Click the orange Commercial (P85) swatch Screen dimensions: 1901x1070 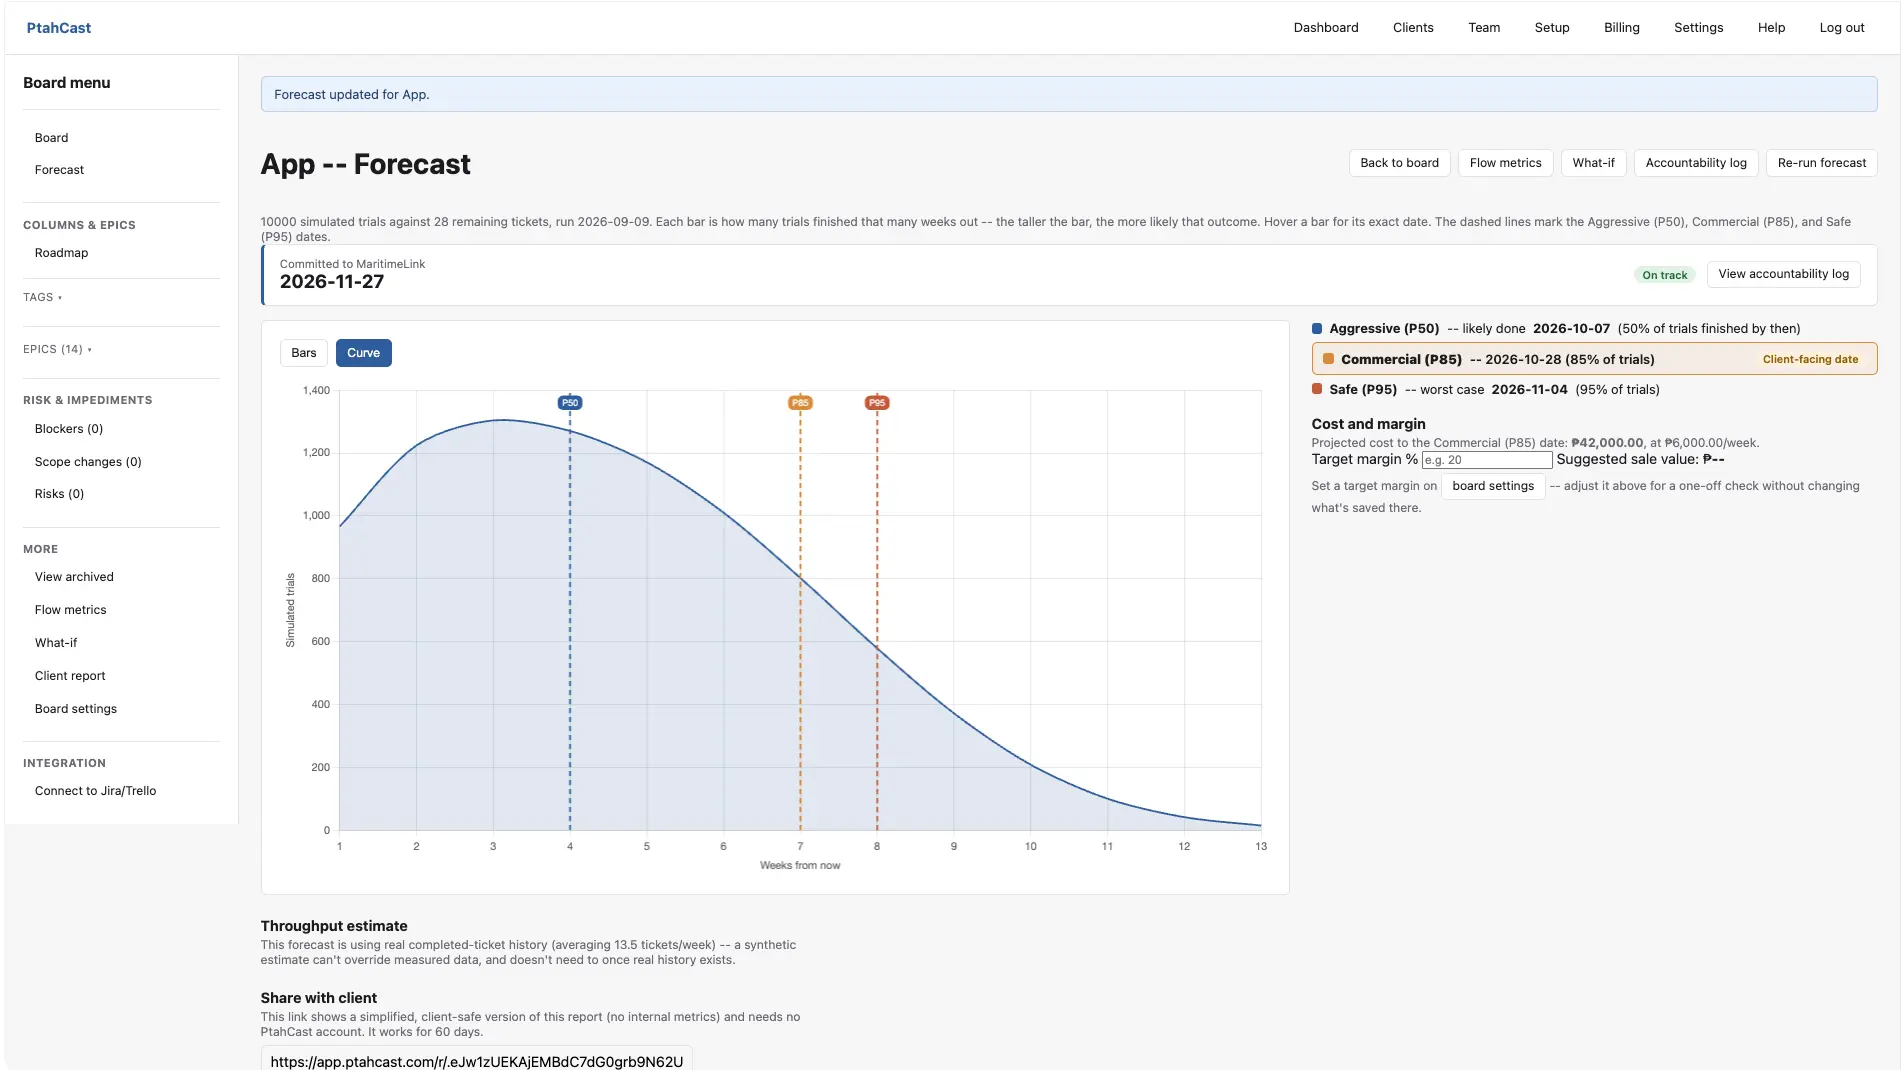coord(1328,359)
